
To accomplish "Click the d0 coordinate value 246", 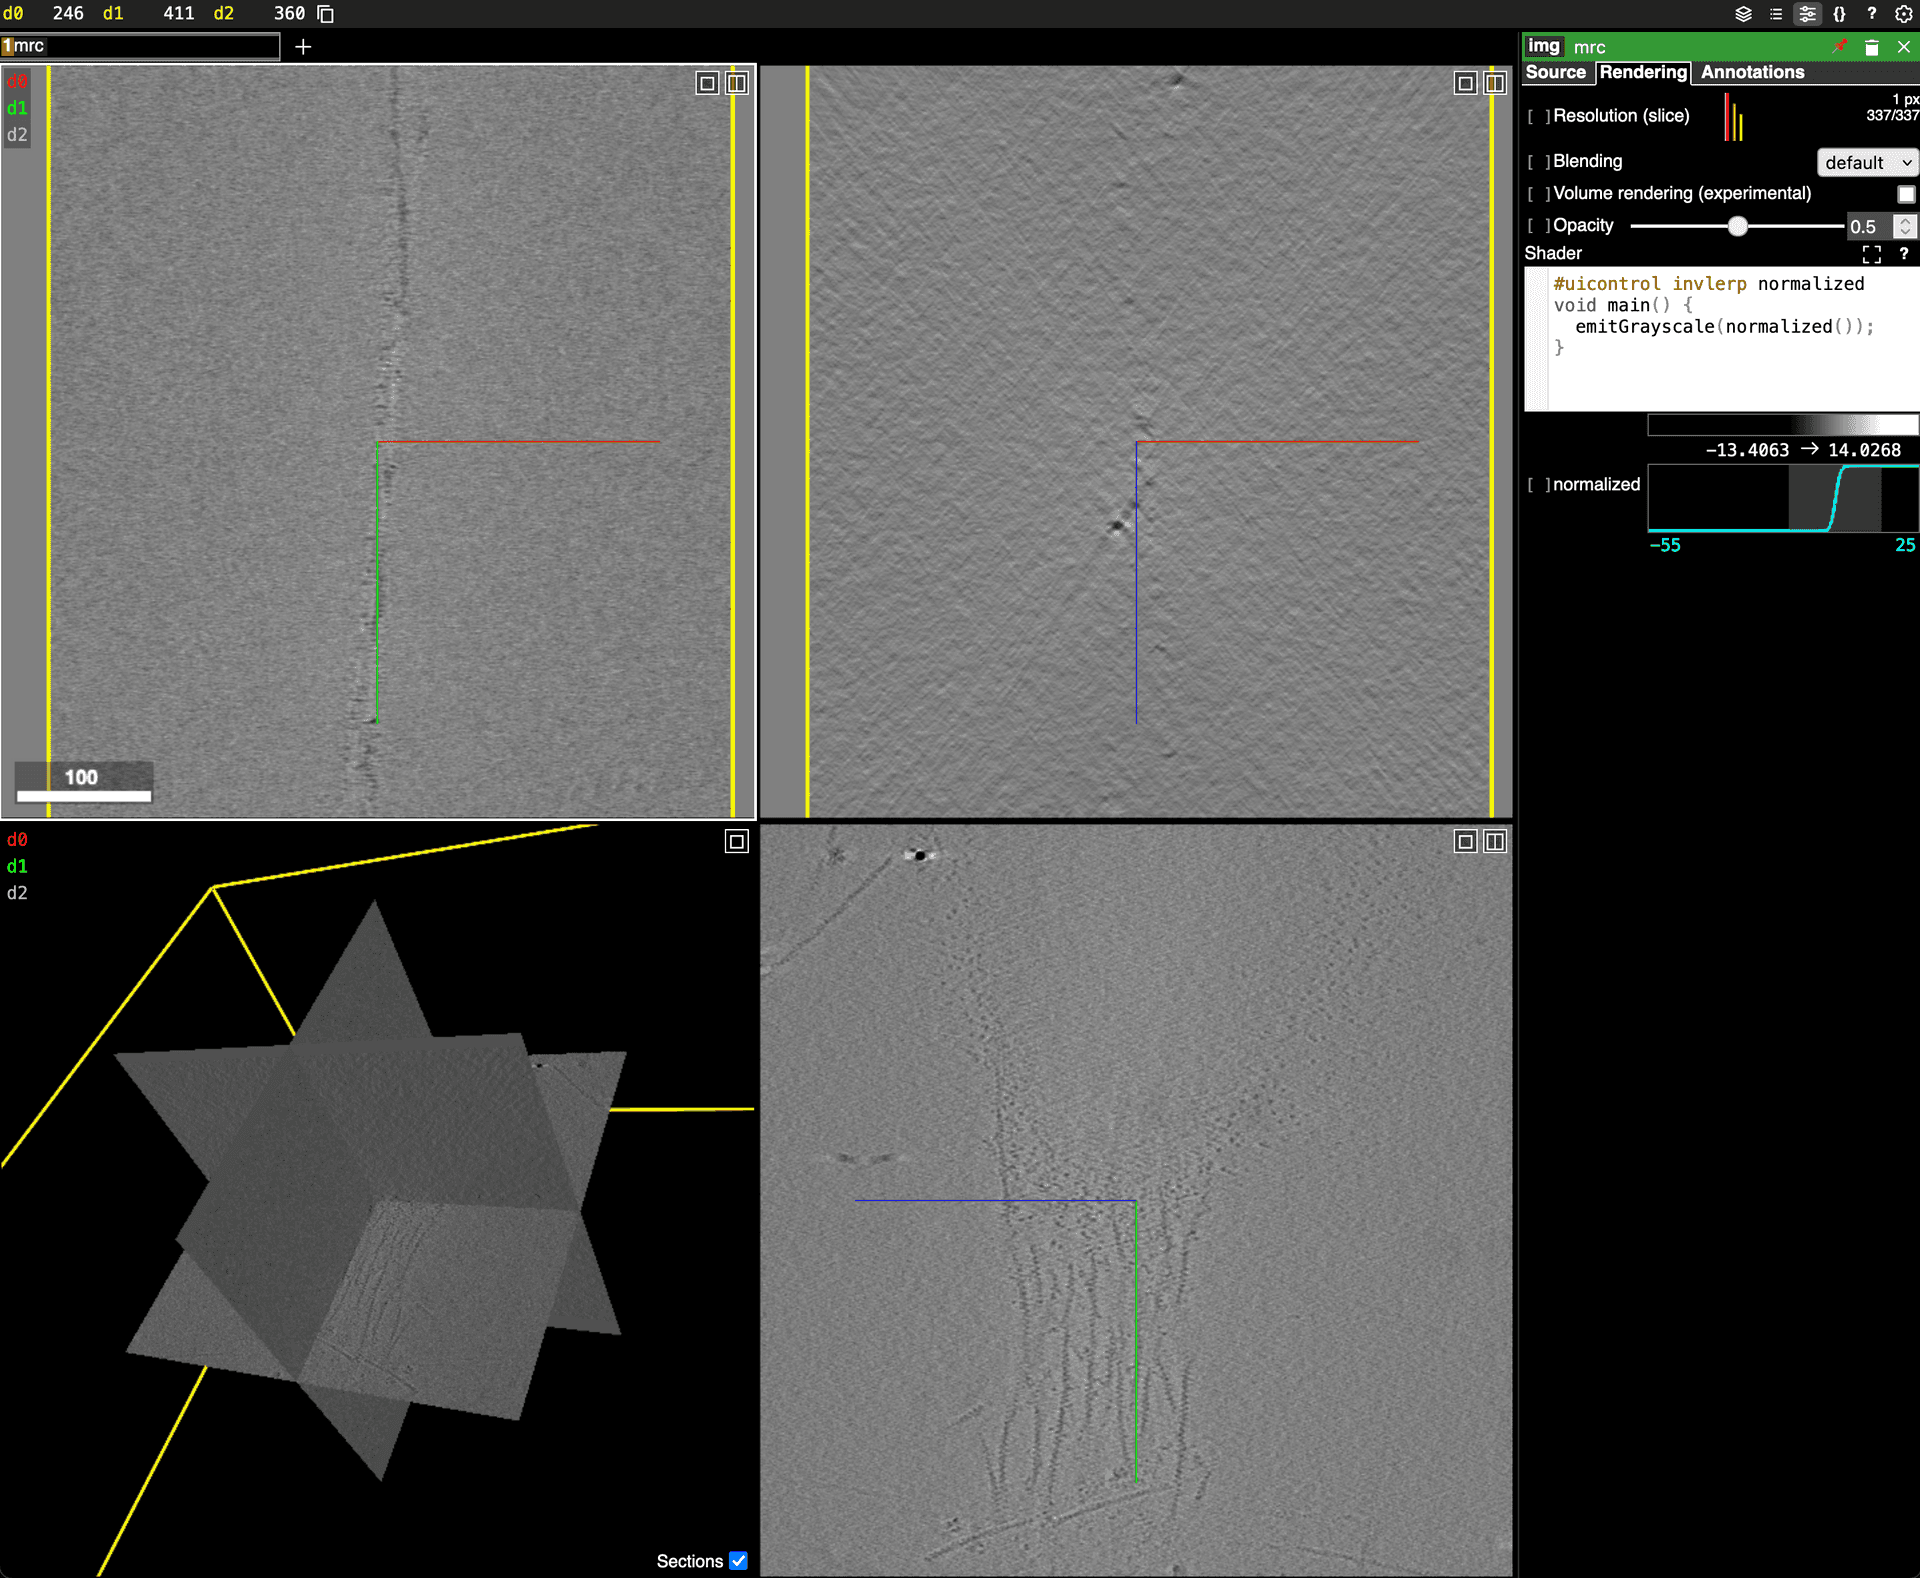I will [67, 13].
